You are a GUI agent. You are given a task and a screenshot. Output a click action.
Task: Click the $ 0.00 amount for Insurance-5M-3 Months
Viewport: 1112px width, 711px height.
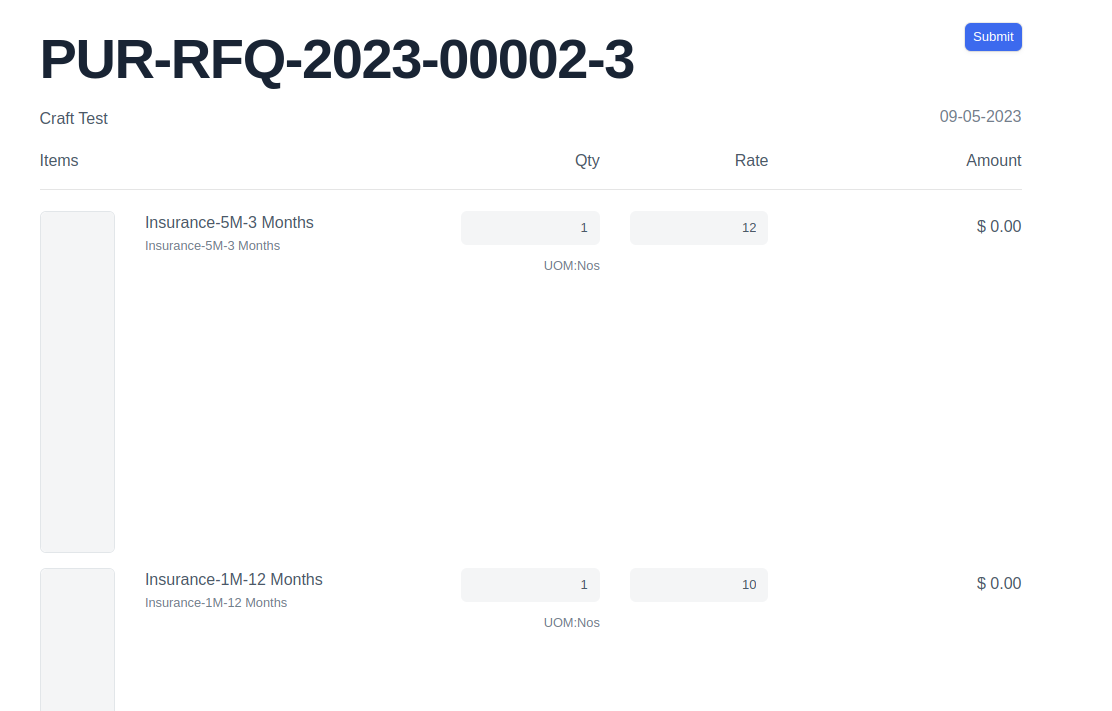(x=998, y=226)
